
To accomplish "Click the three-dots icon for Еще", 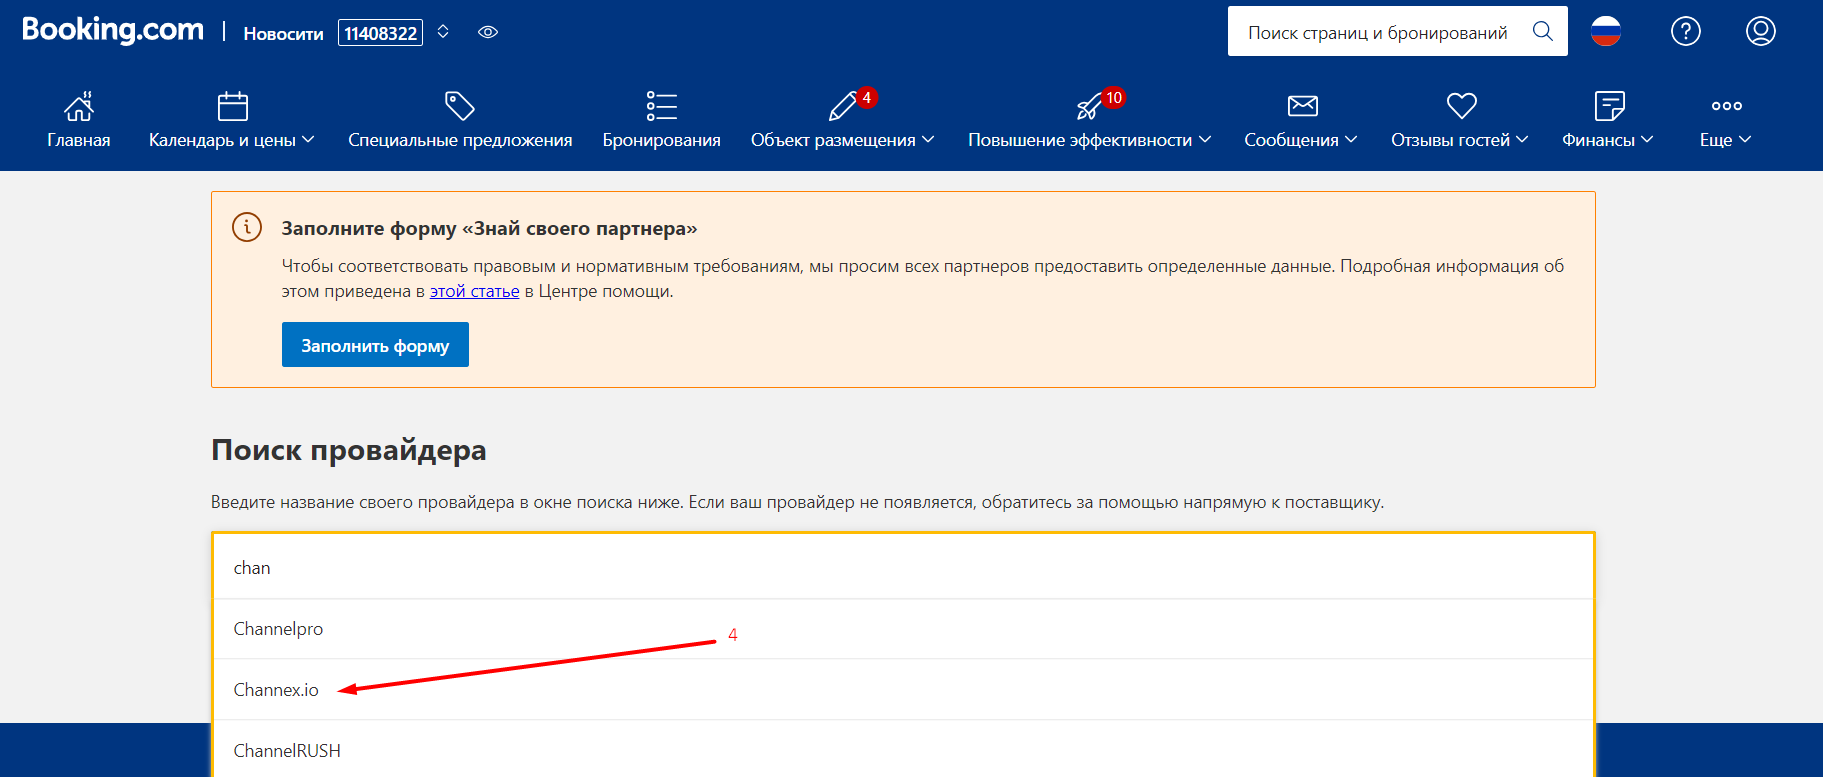I will click(x=1727, y=106).
